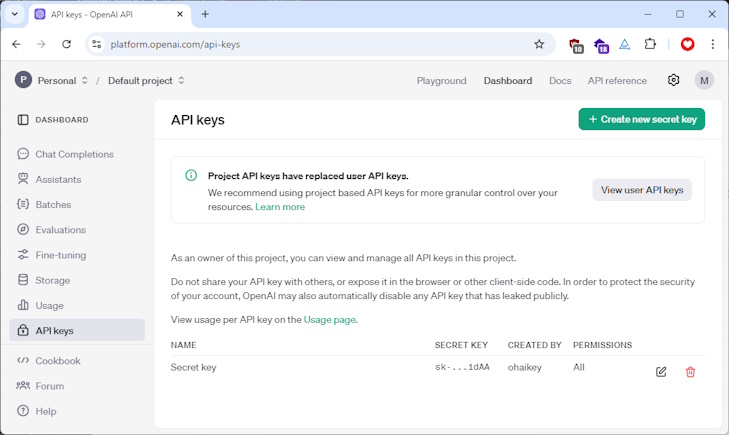The height and width of the screenshot is (435, 729).
Task: Open the Playground page
Action: pos(441,81)
